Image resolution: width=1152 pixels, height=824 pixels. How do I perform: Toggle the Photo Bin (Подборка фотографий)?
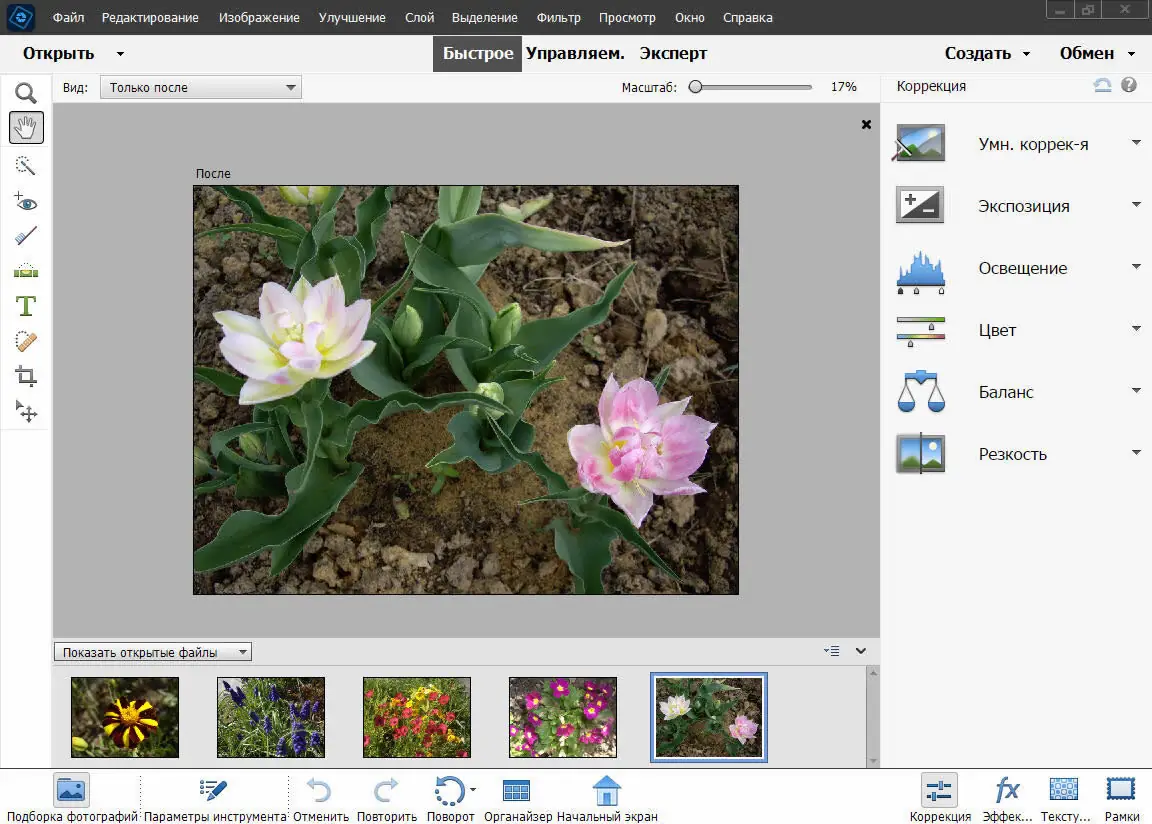pyautogui.click(x=71, y=792)
